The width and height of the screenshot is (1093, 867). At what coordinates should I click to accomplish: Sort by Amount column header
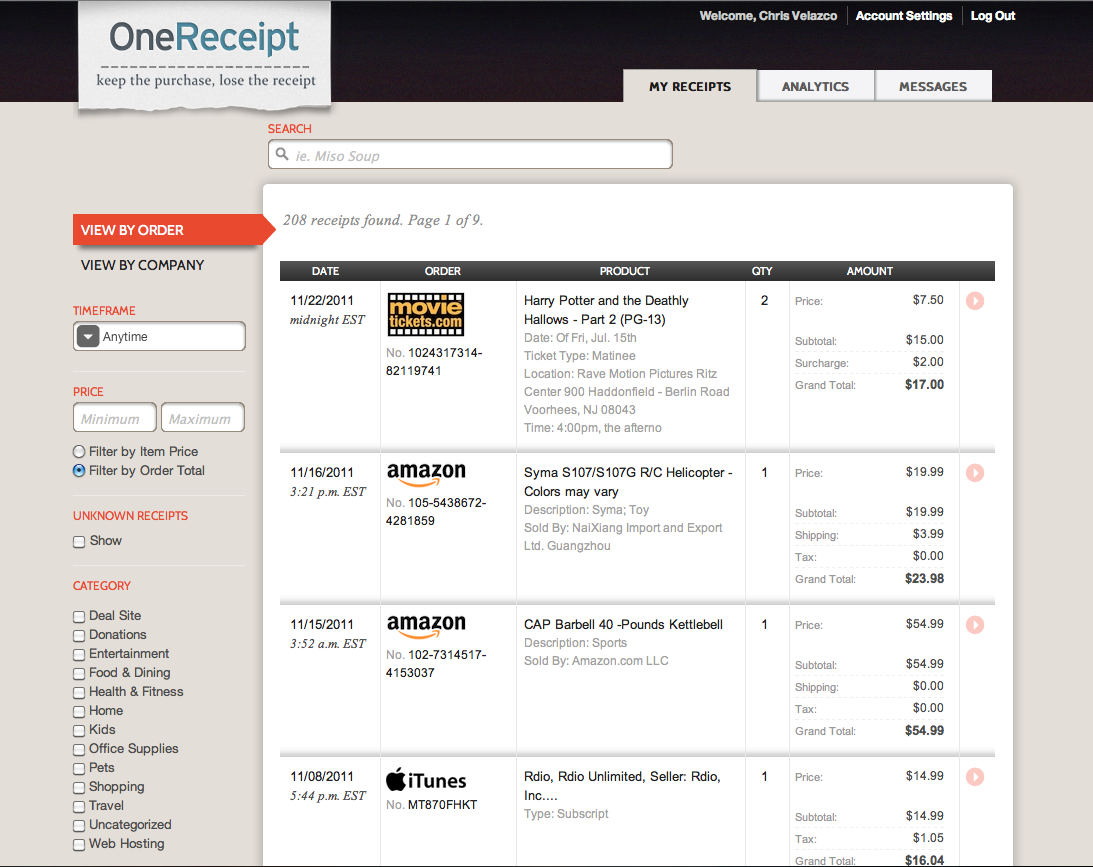pos(869,271)
